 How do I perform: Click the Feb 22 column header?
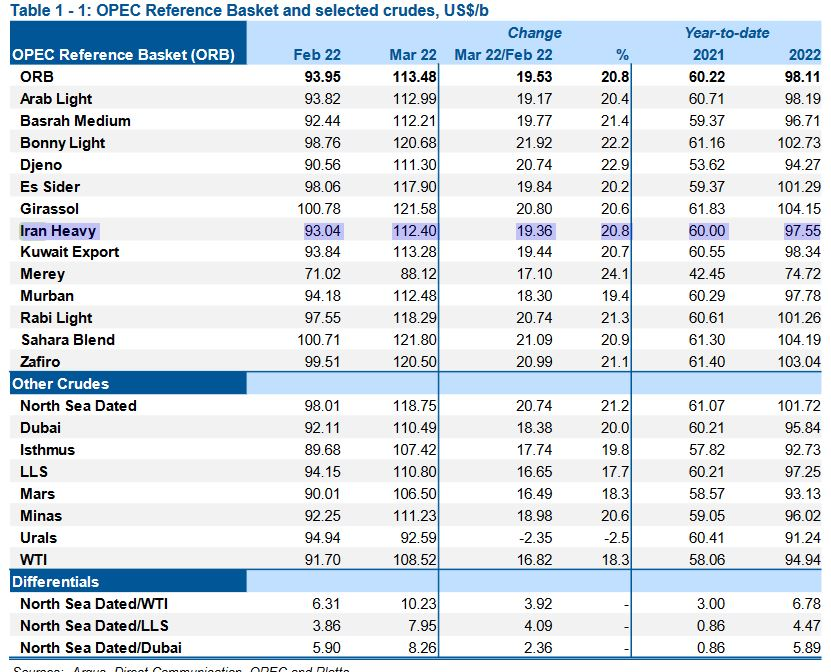tap(314, 55)
